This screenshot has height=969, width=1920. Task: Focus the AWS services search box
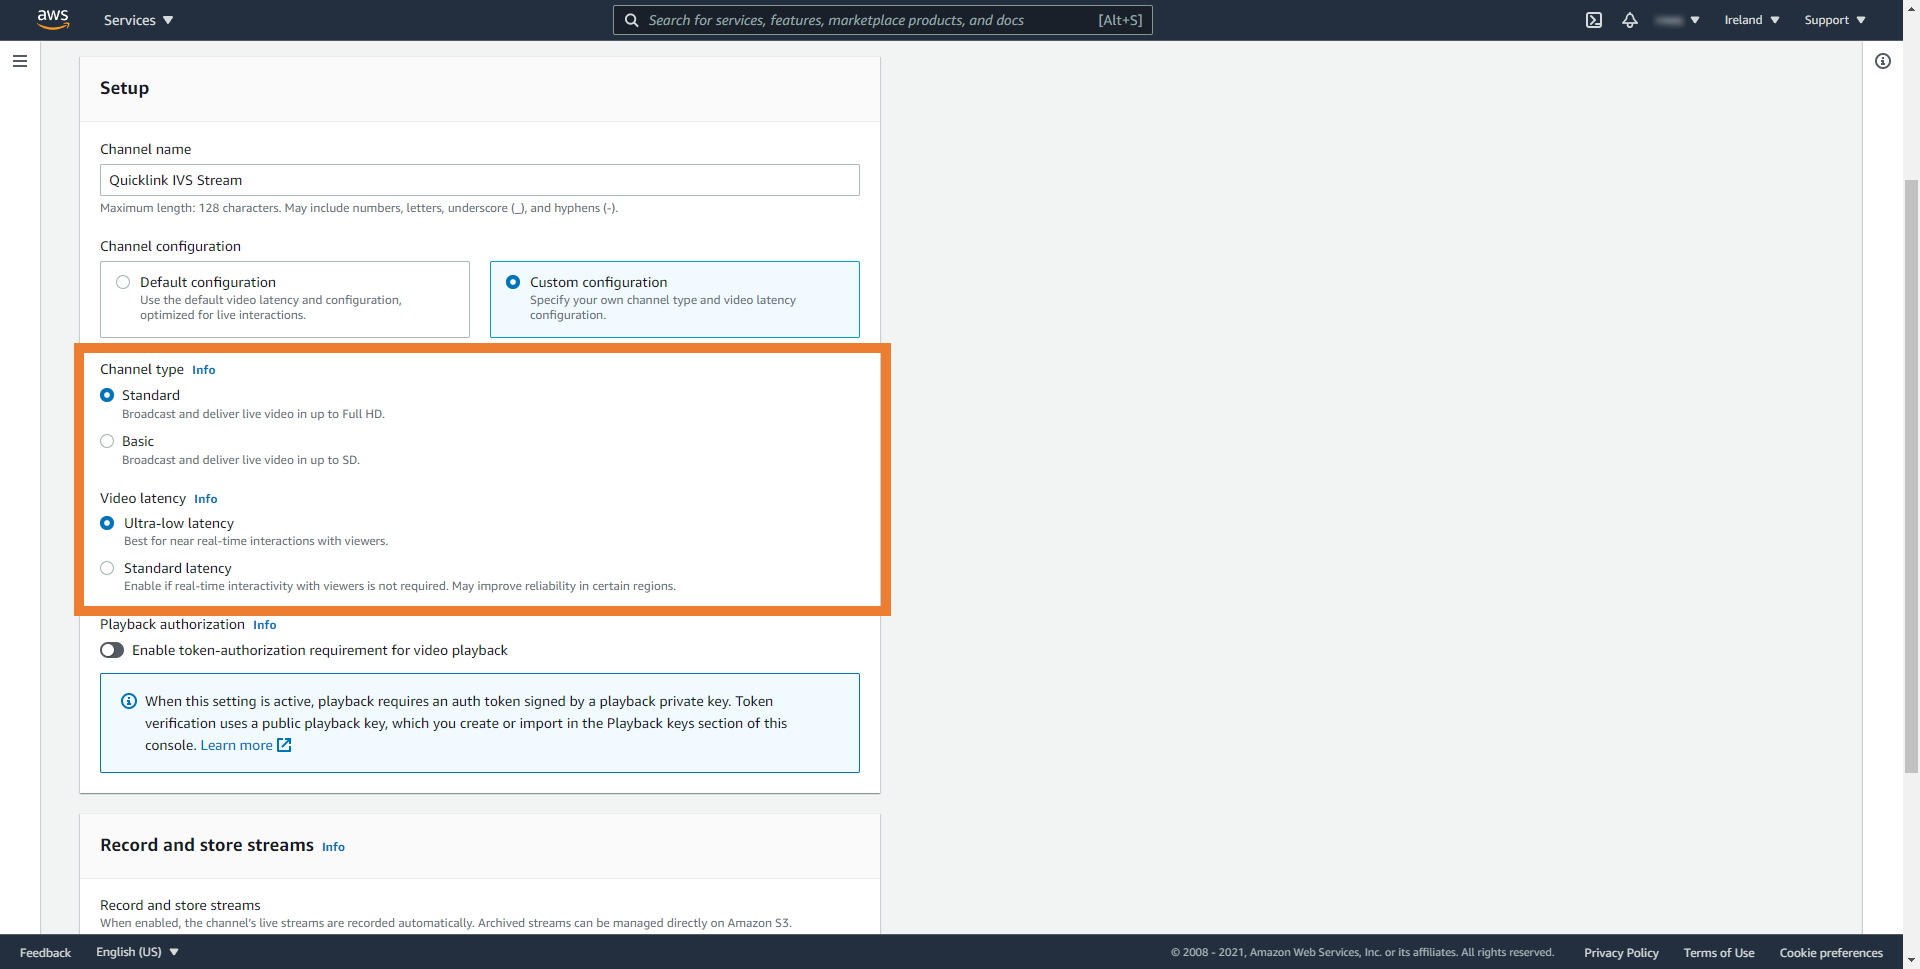pos(883,20)
